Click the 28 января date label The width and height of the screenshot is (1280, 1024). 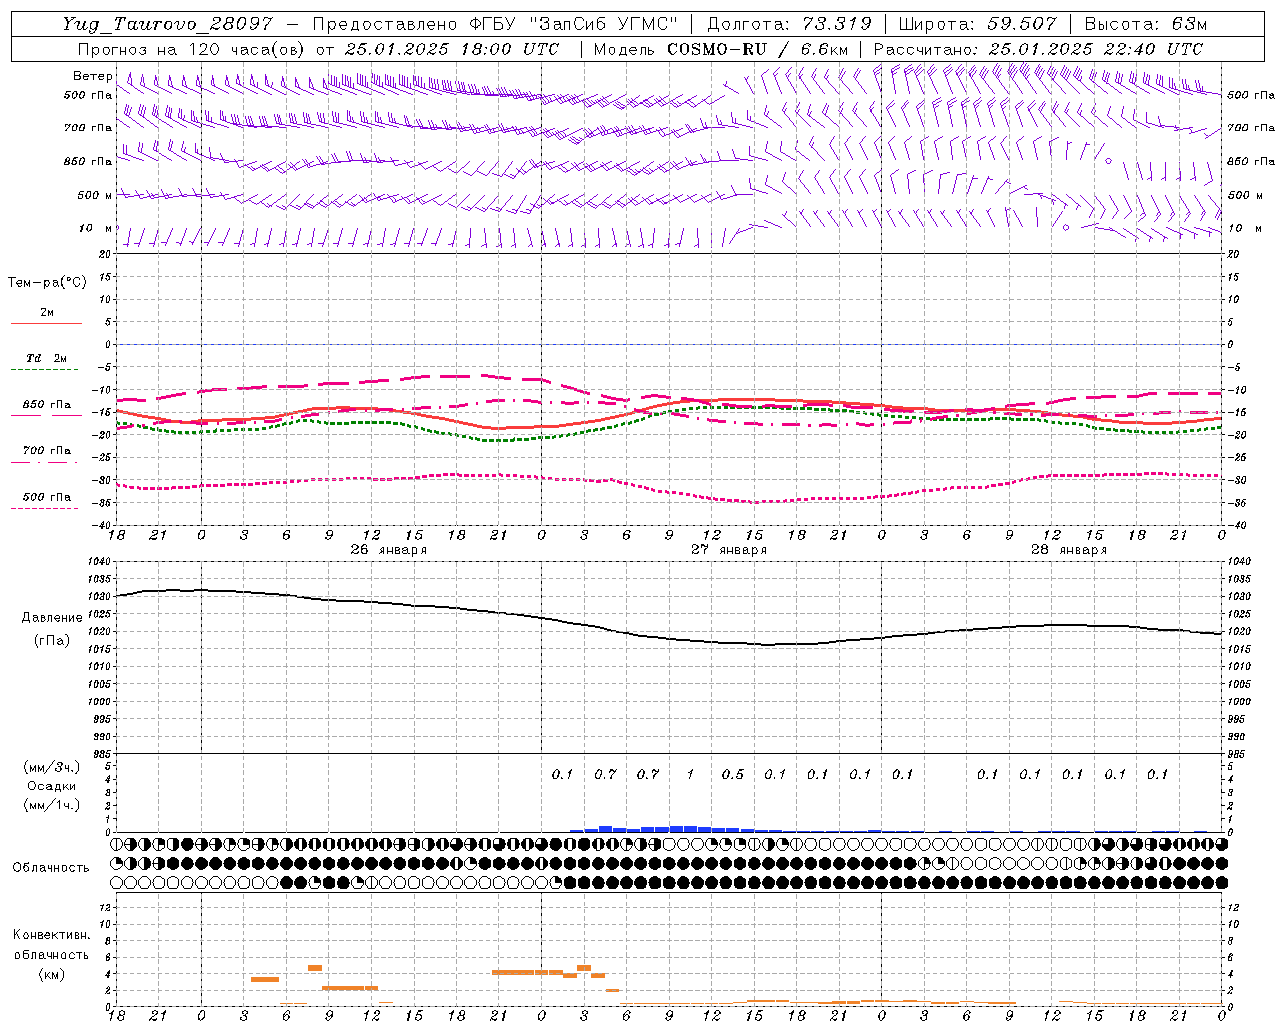(1069, 550)
